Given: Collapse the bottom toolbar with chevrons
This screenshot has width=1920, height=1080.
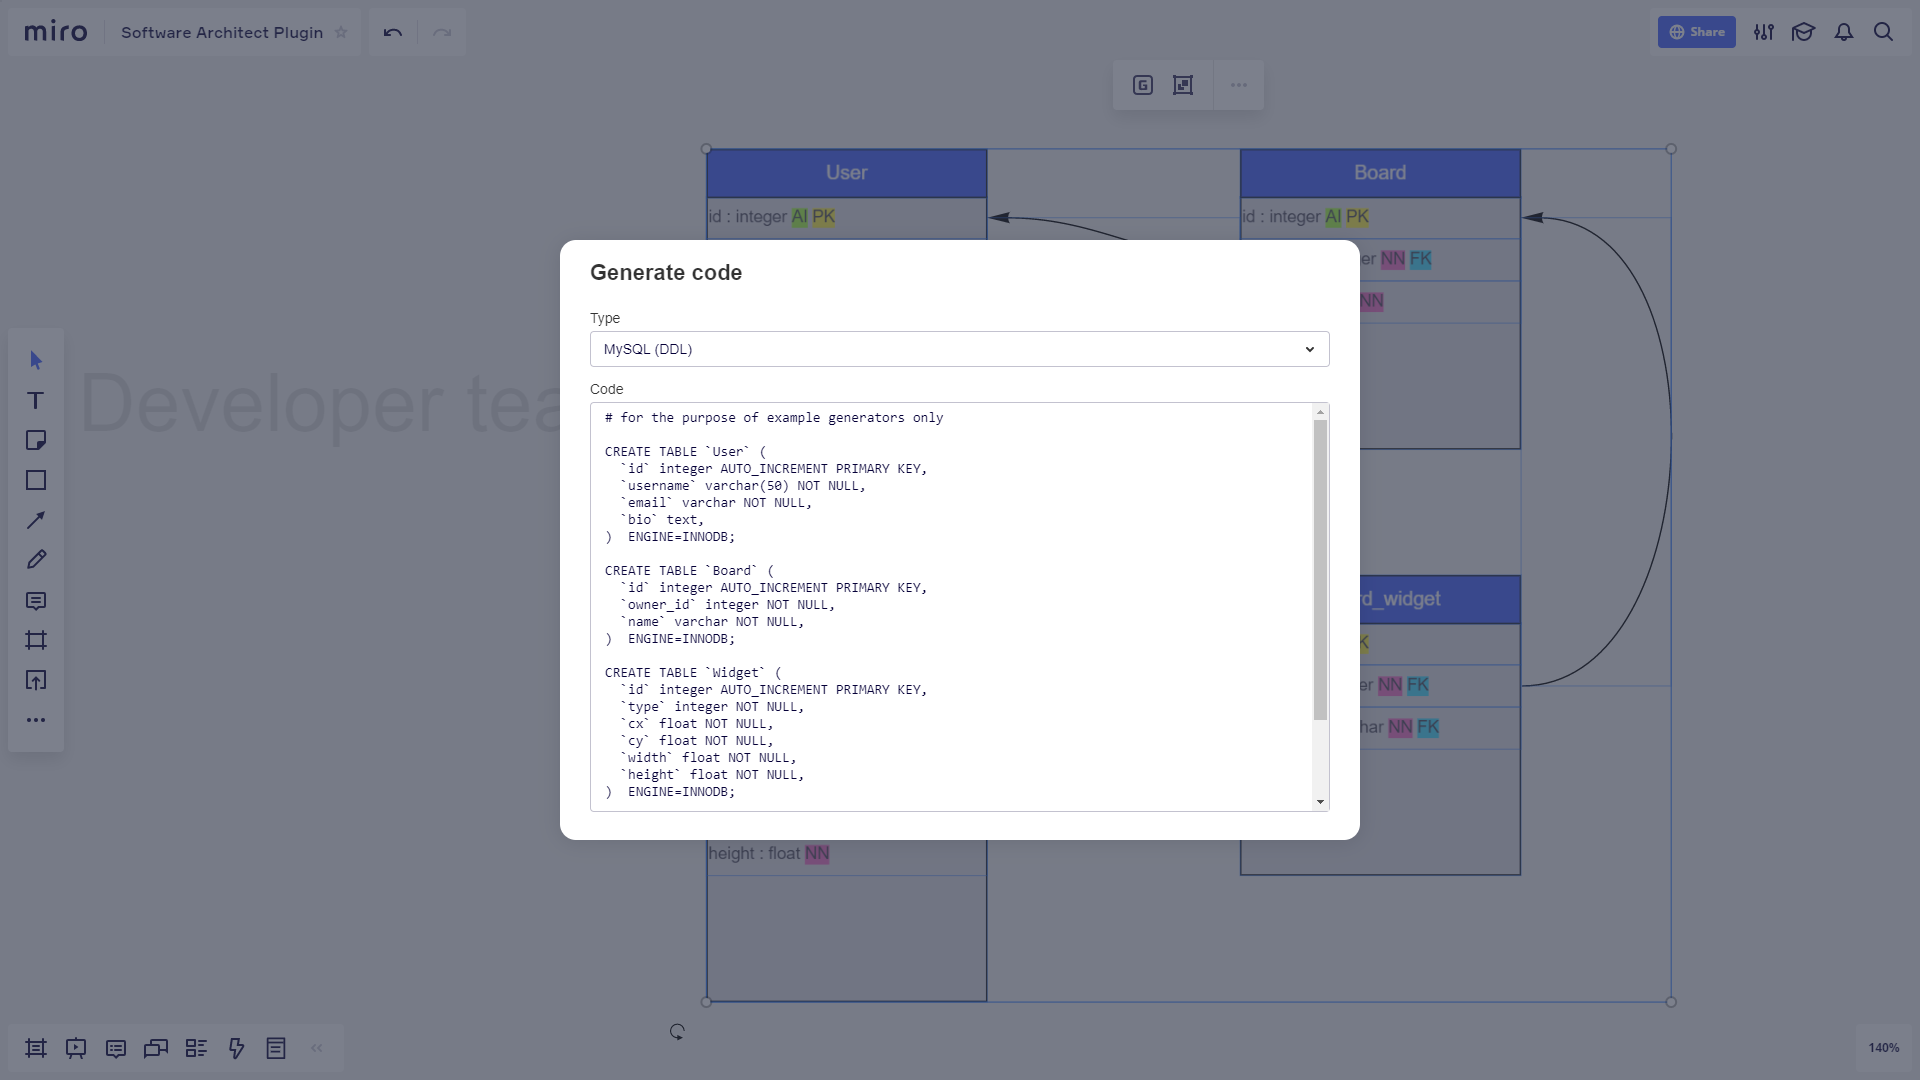Looking at the screenshot, I should pos(317,1048).
